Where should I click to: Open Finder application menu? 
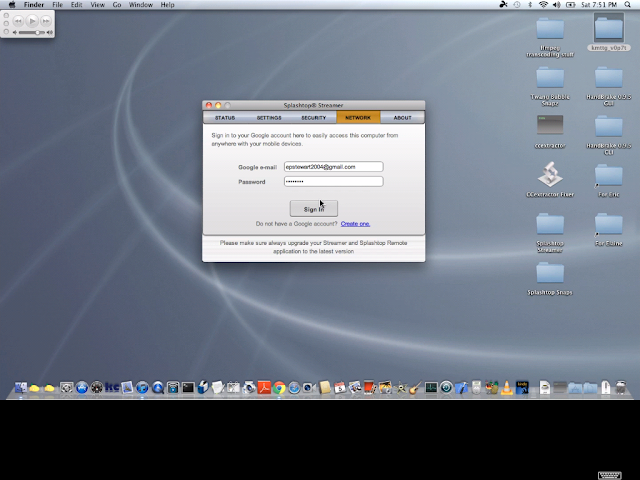(x=33, y=5)
